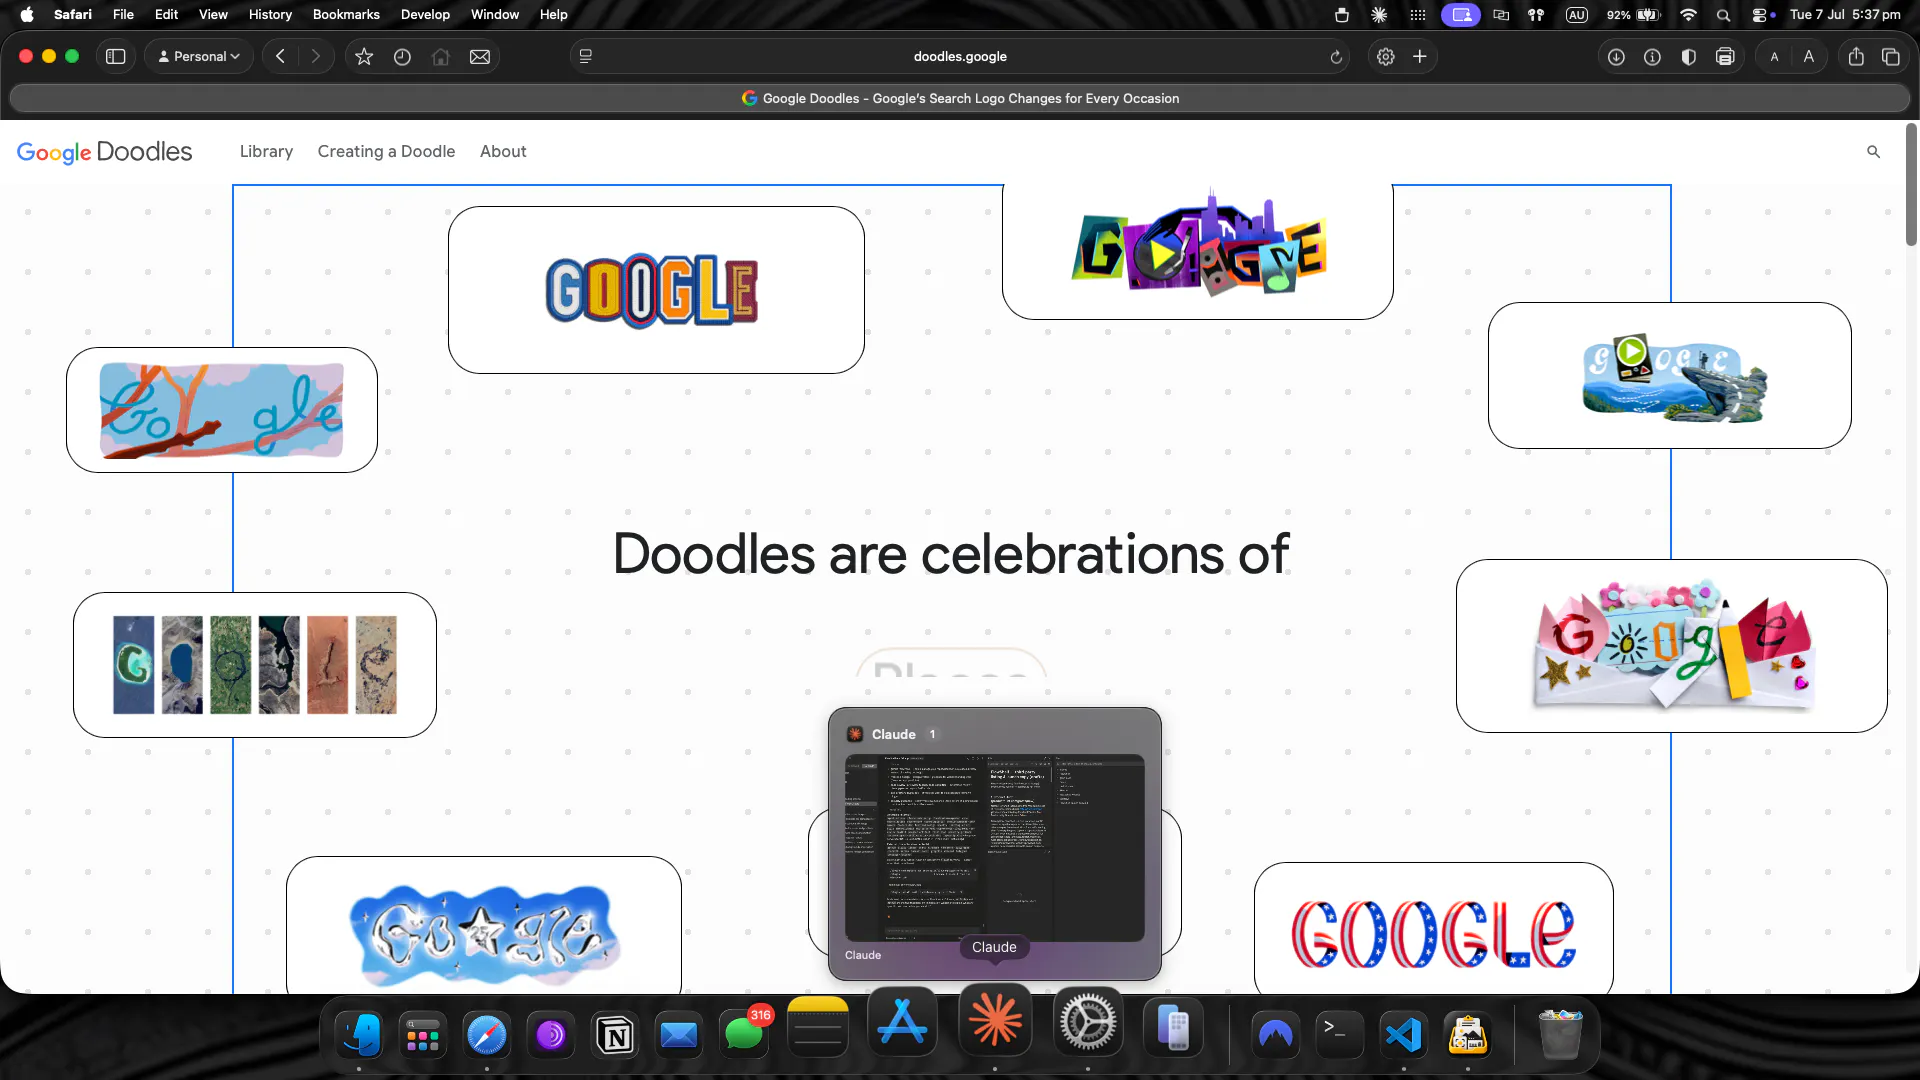Open the chrome blue-sky doodle card
Image resolution: width=1920 pixels, height=1080 pixels.
point(484,927)
